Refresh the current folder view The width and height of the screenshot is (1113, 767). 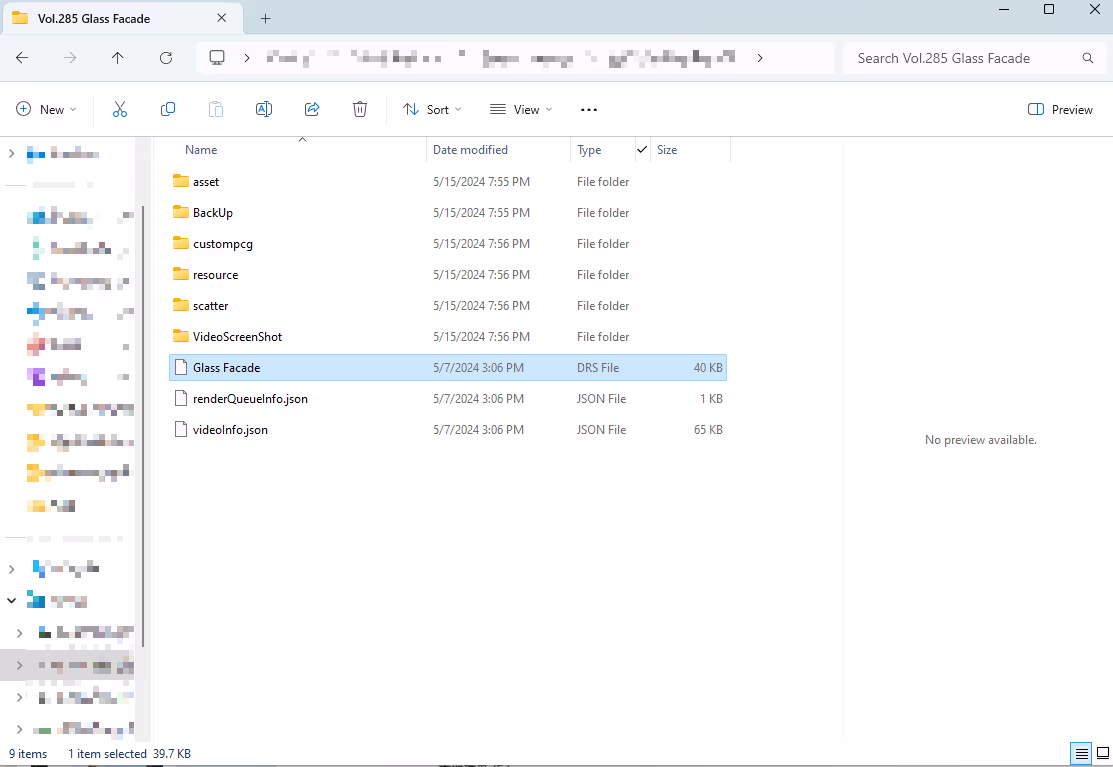click(x=166, y=58)
